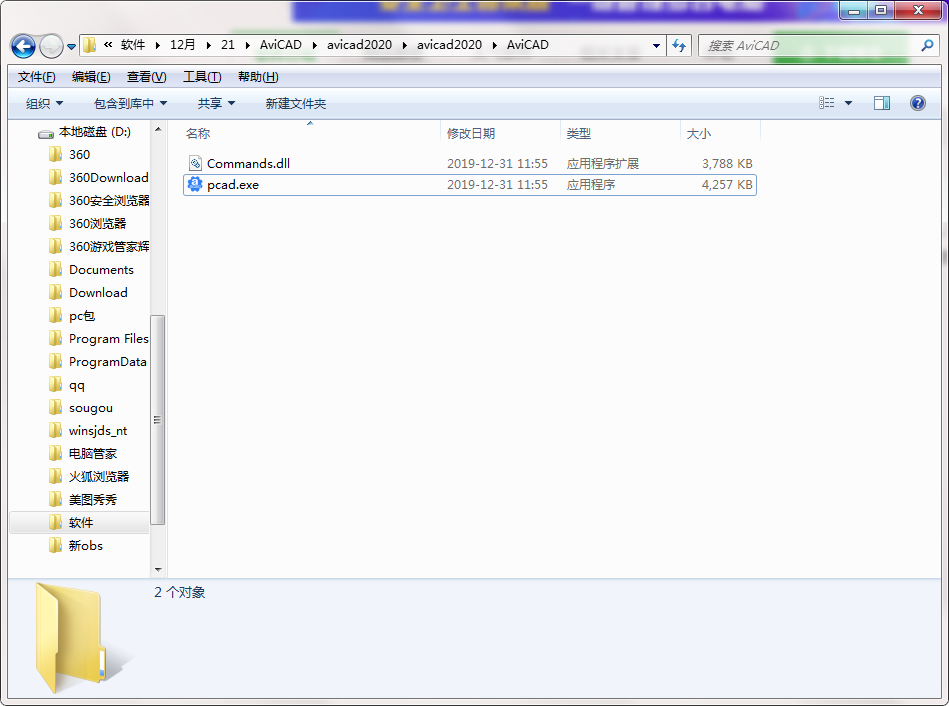Open the 共享 dropdown

216,104
